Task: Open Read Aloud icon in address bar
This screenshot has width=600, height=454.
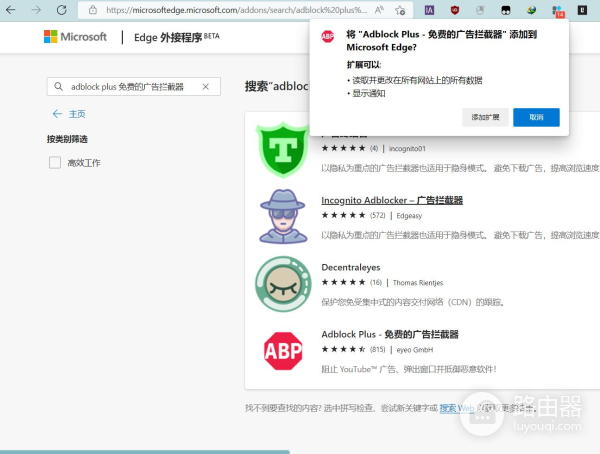Action: coord(379,10)
